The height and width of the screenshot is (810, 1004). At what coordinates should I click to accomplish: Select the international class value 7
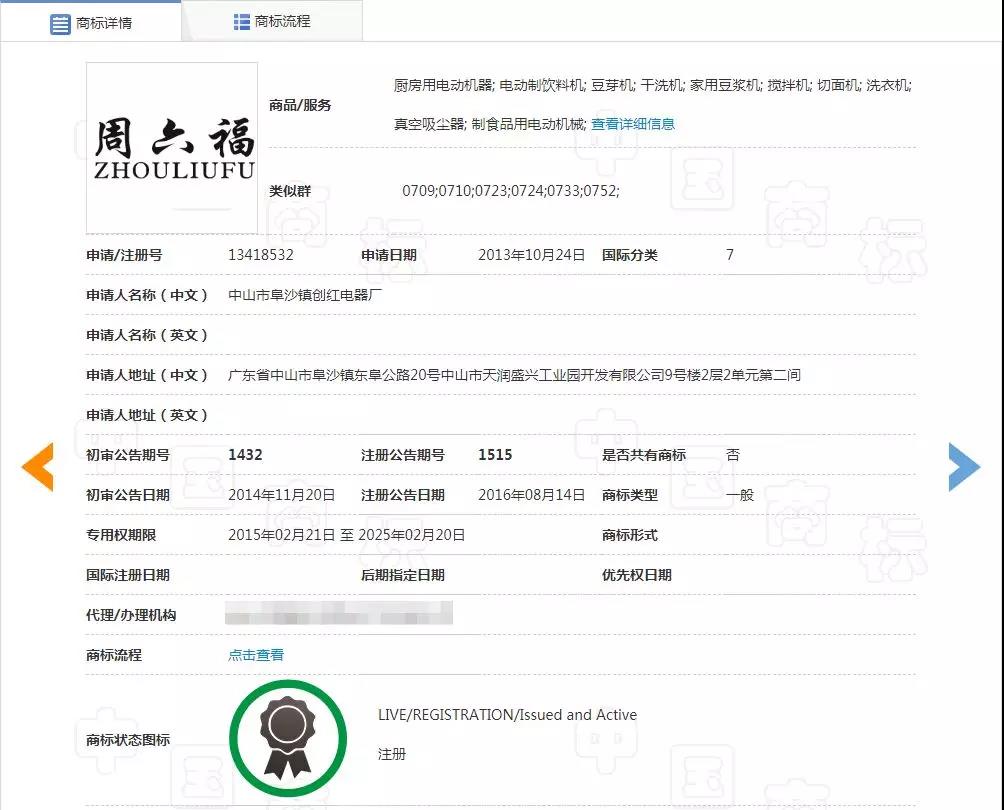click(x=730, y=255)
